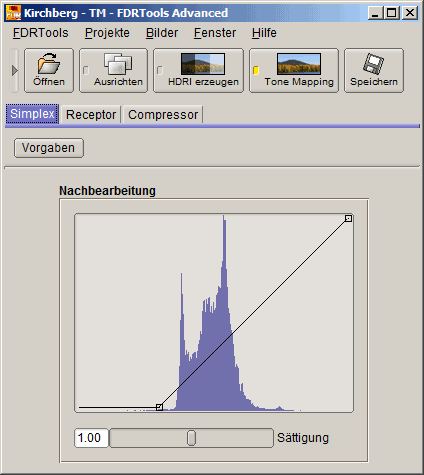Toggle the yellow Tone Mapping indicator
The height and width of the screenshot is (475, 424).
pyautogui.click(x=256, y=70)
